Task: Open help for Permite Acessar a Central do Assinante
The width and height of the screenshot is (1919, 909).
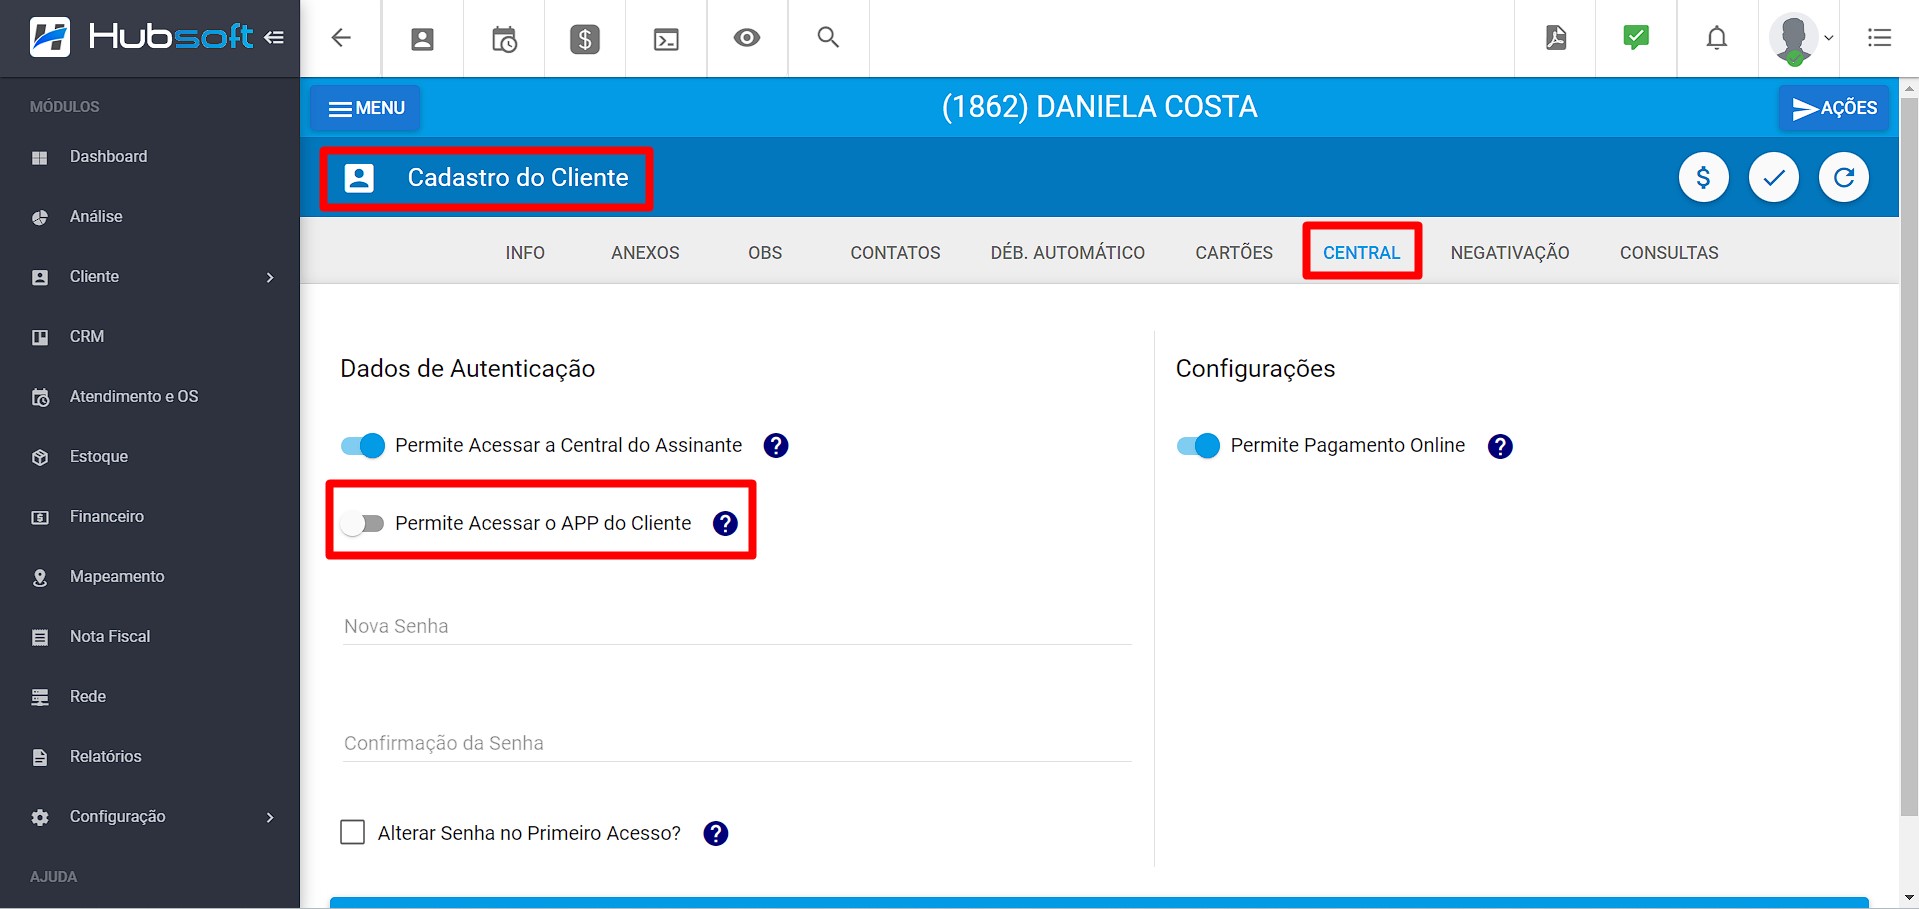Action: point(776,446)
